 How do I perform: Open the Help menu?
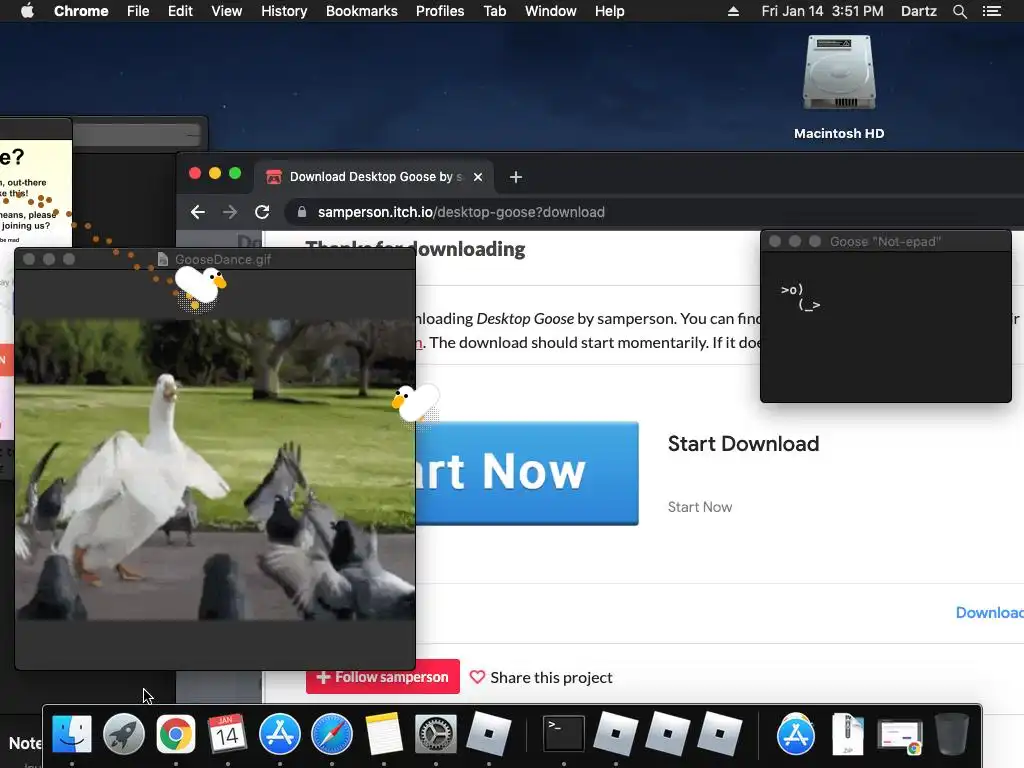[x=609, y=11]
